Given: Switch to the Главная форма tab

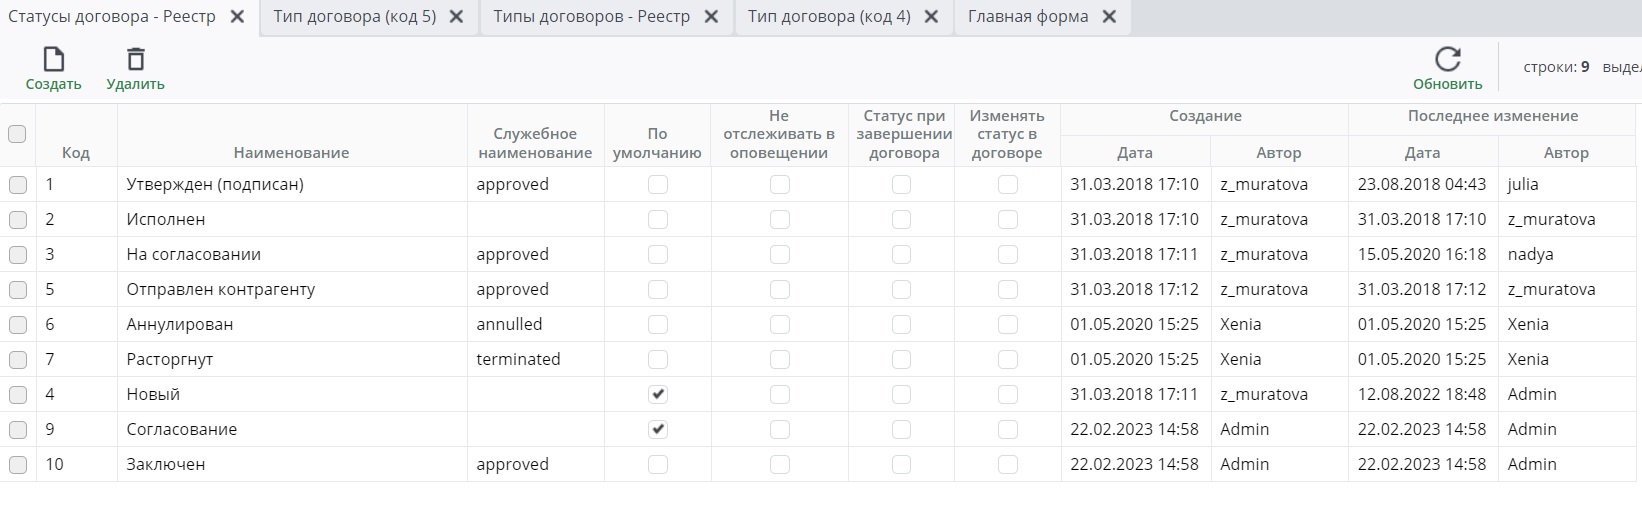Looking at the screenshot, I should 1027,17.
